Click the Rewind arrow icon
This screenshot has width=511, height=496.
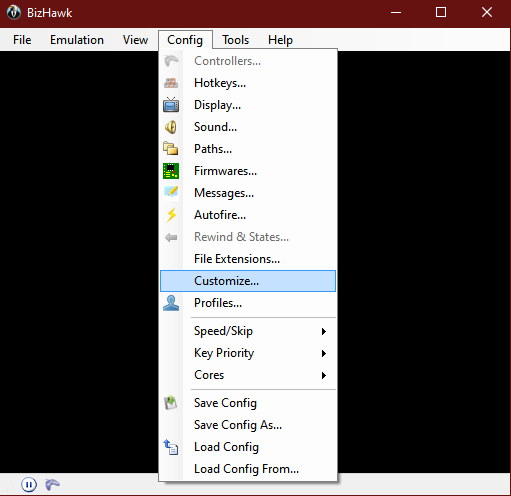[x=171, y=237]
